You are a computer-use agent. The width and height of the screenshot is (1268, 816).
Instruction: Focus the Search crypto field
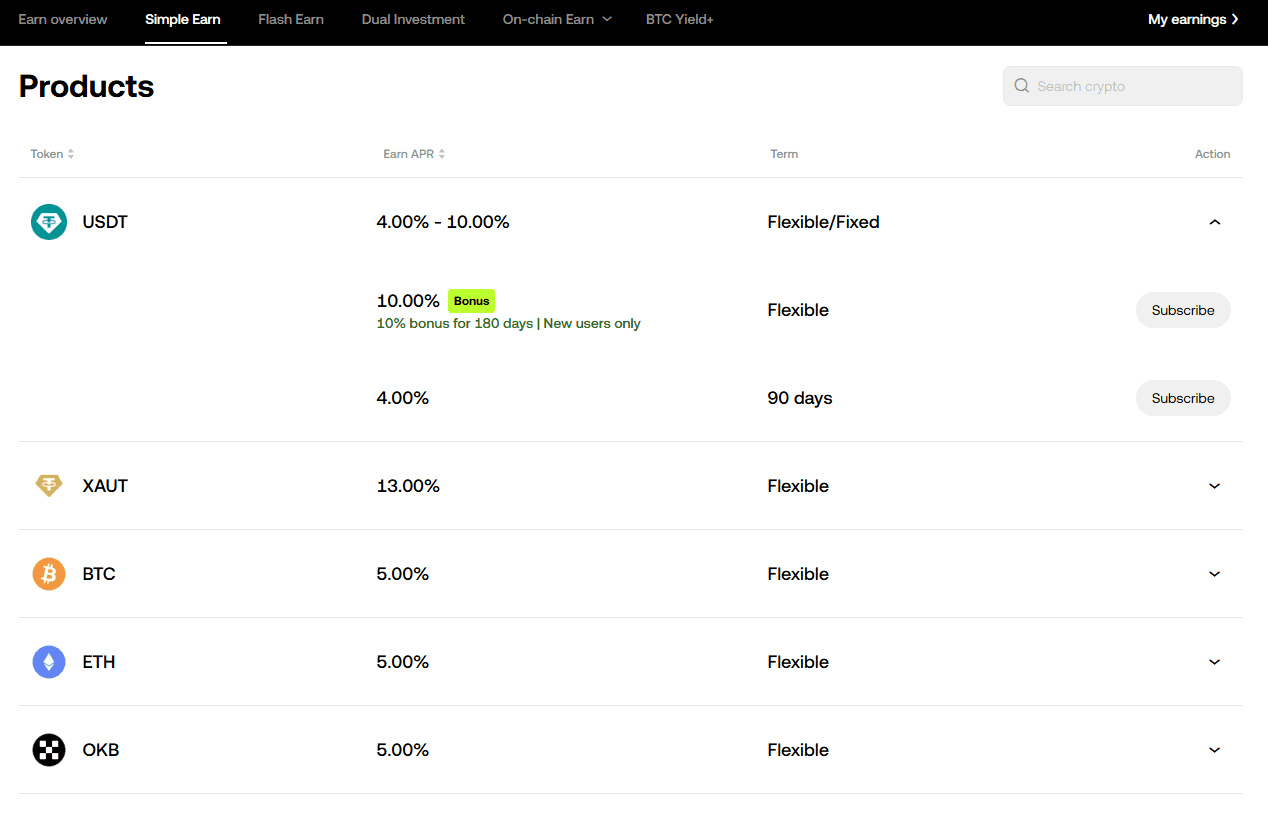click(1123, 86)
